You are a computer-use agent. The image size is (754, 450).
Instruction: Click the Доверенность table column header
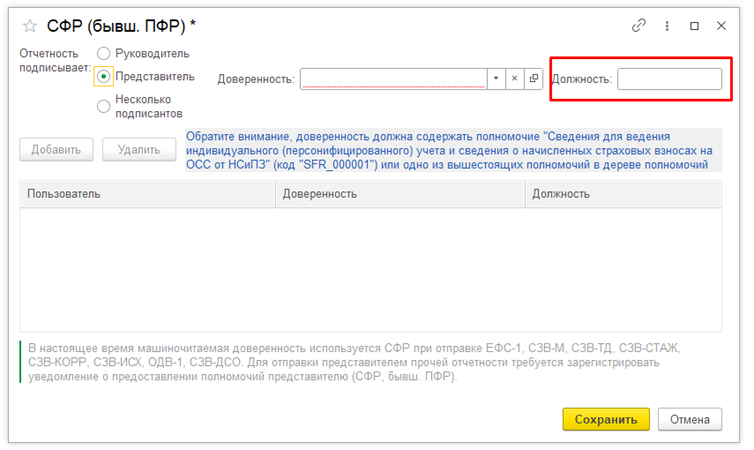point(399,194)
